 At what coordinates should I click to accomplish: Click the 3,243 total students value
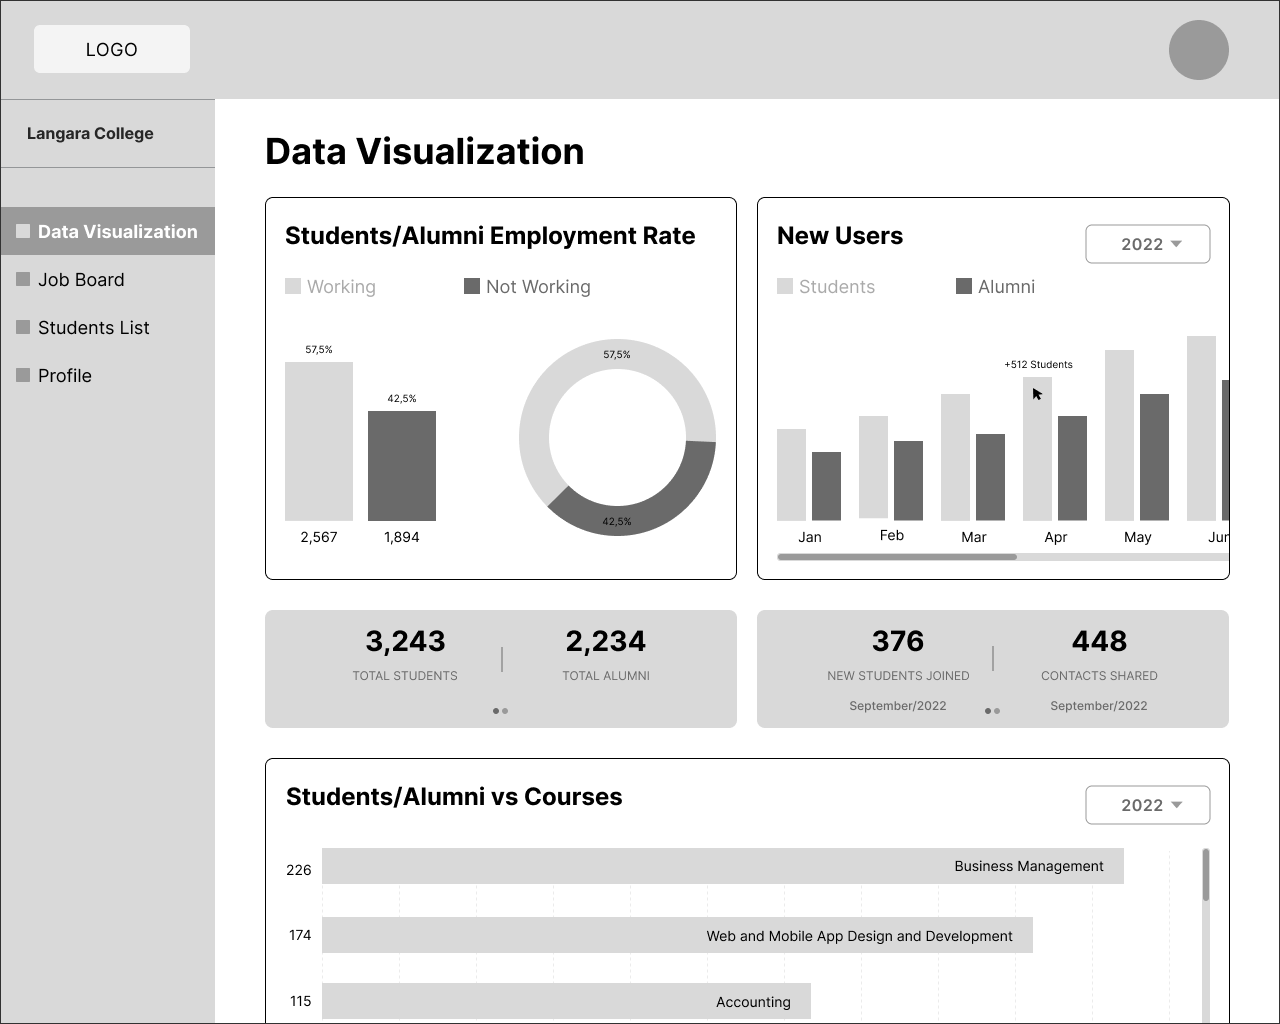coord(405,641)
